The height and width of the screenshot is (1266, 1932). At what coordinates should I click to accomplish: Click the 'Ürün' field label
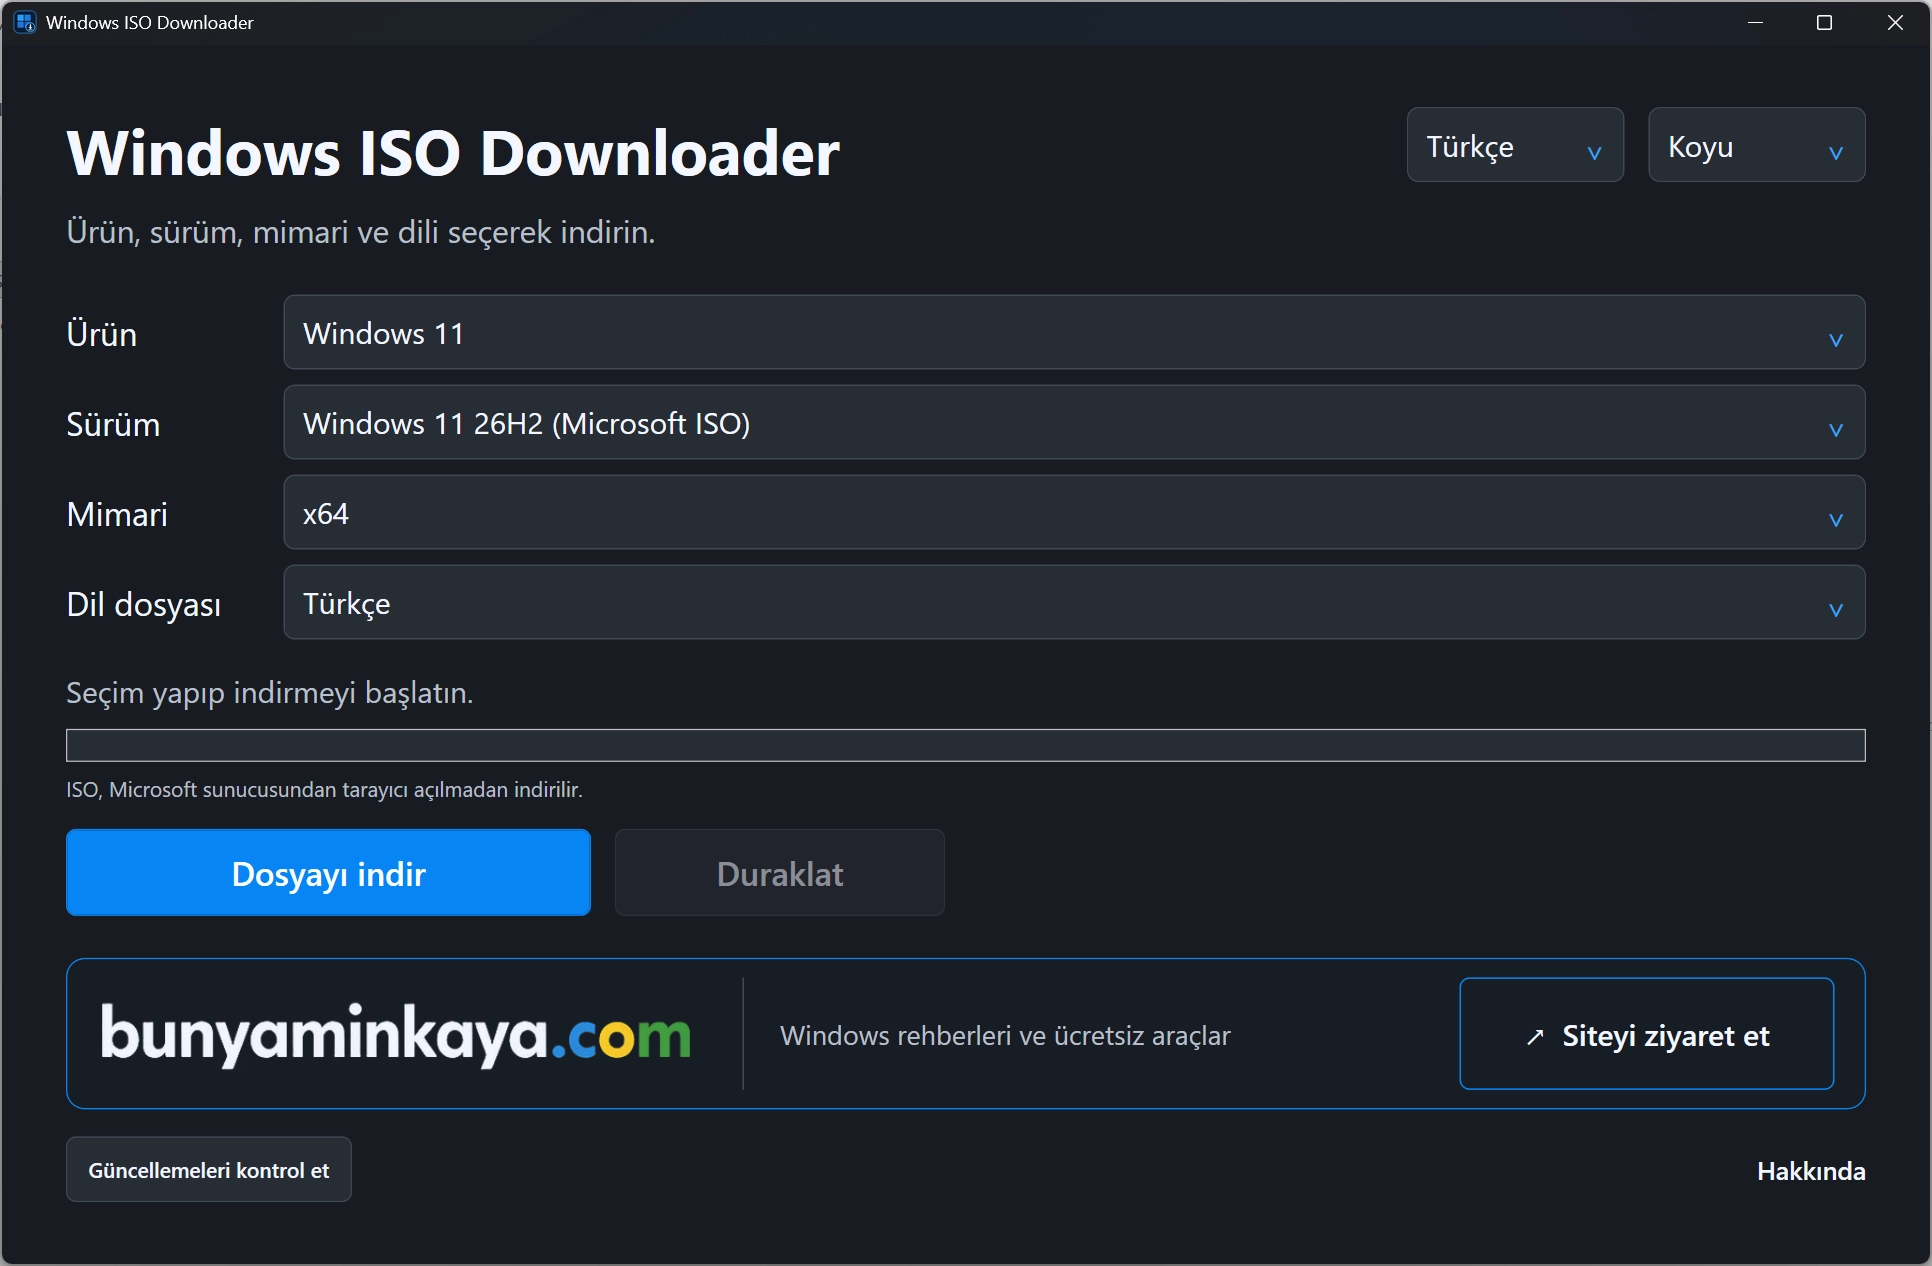click(101, 334)
